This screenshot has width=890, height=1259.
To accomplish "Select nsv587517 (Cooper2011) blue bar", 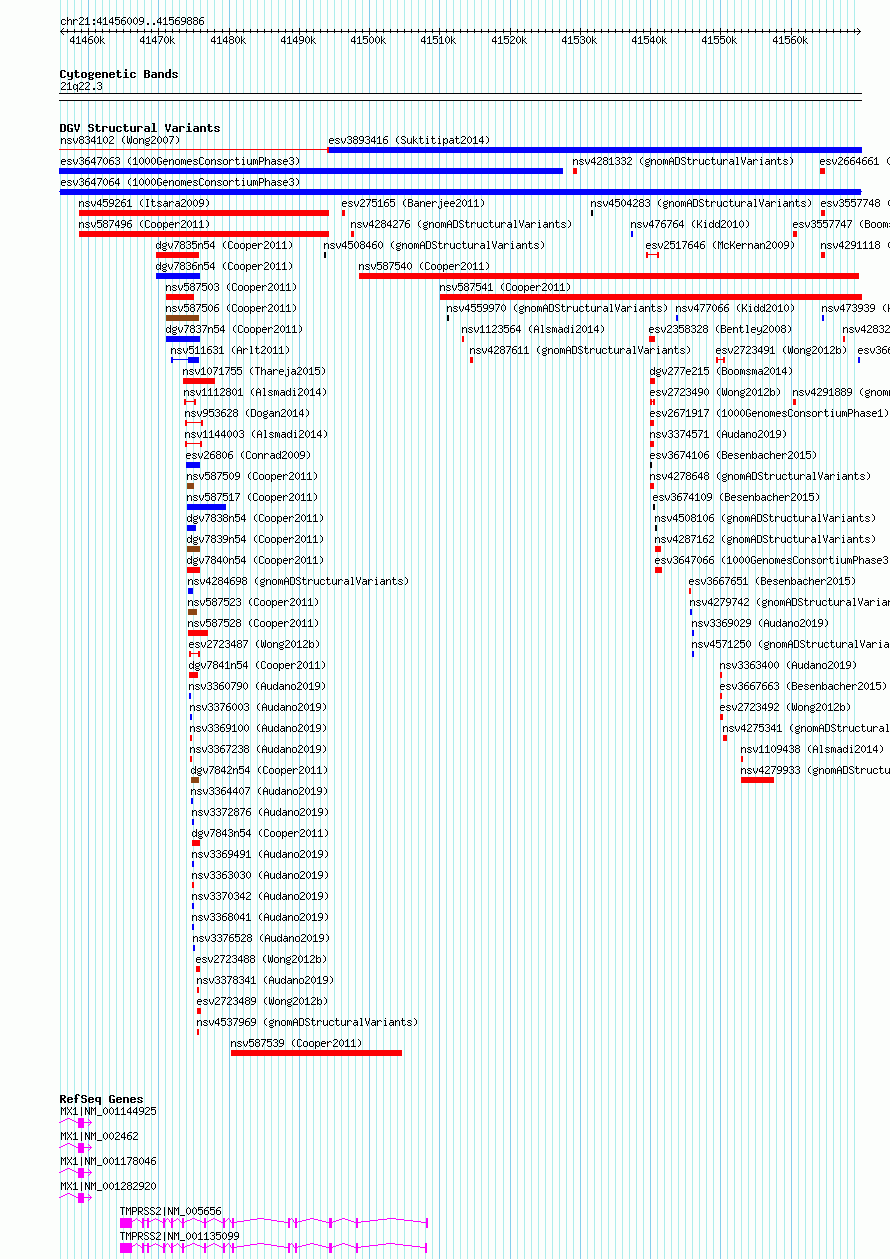I will click(x=206, y=507).
